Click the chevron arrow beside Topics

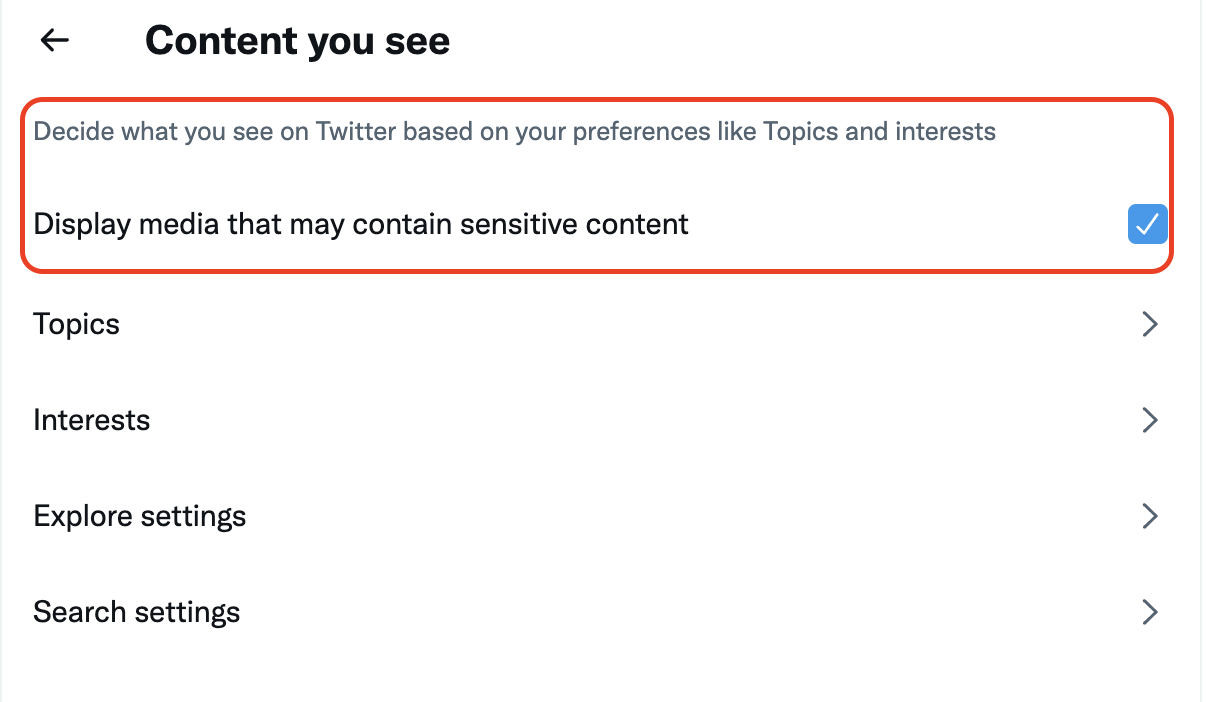1150,324
